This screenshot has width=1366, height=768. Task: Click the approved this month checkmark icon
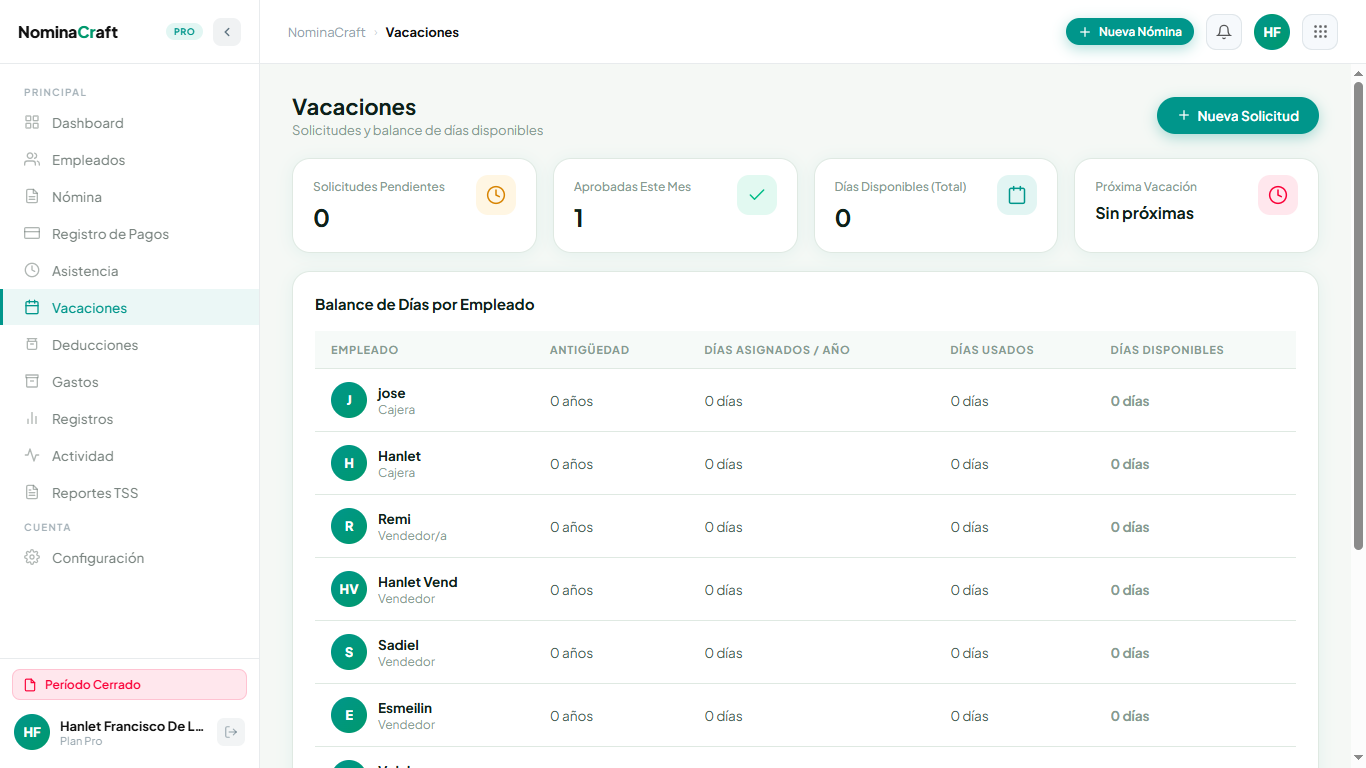tap(757, 195)
